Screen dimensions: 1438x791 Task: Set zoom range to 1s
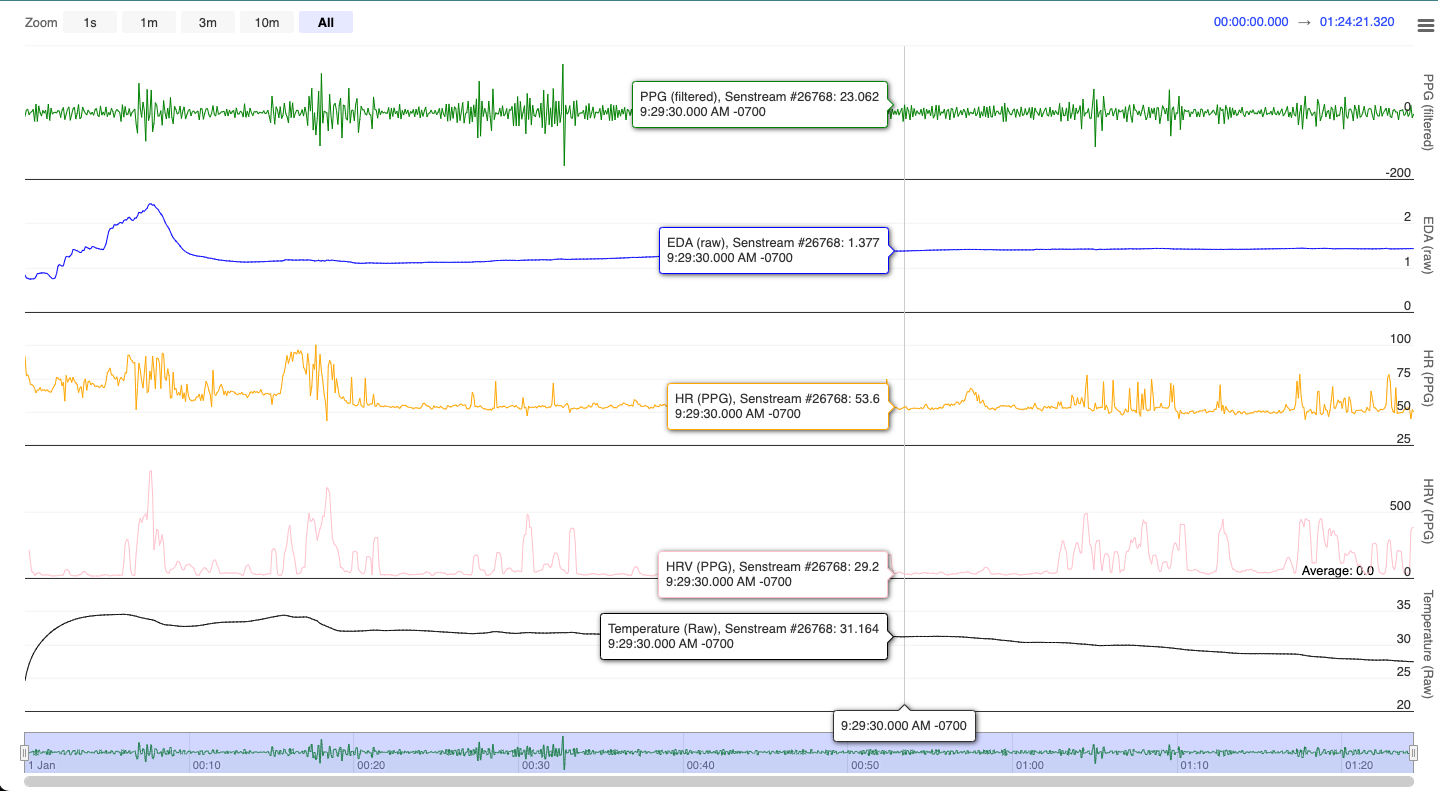pos(90,22)
